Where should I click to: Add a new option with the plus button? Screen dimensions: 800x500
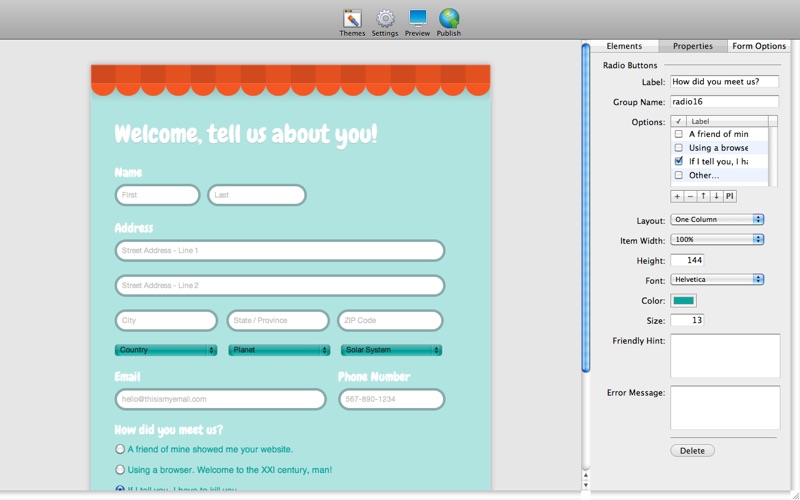click(x=677, y=196)
